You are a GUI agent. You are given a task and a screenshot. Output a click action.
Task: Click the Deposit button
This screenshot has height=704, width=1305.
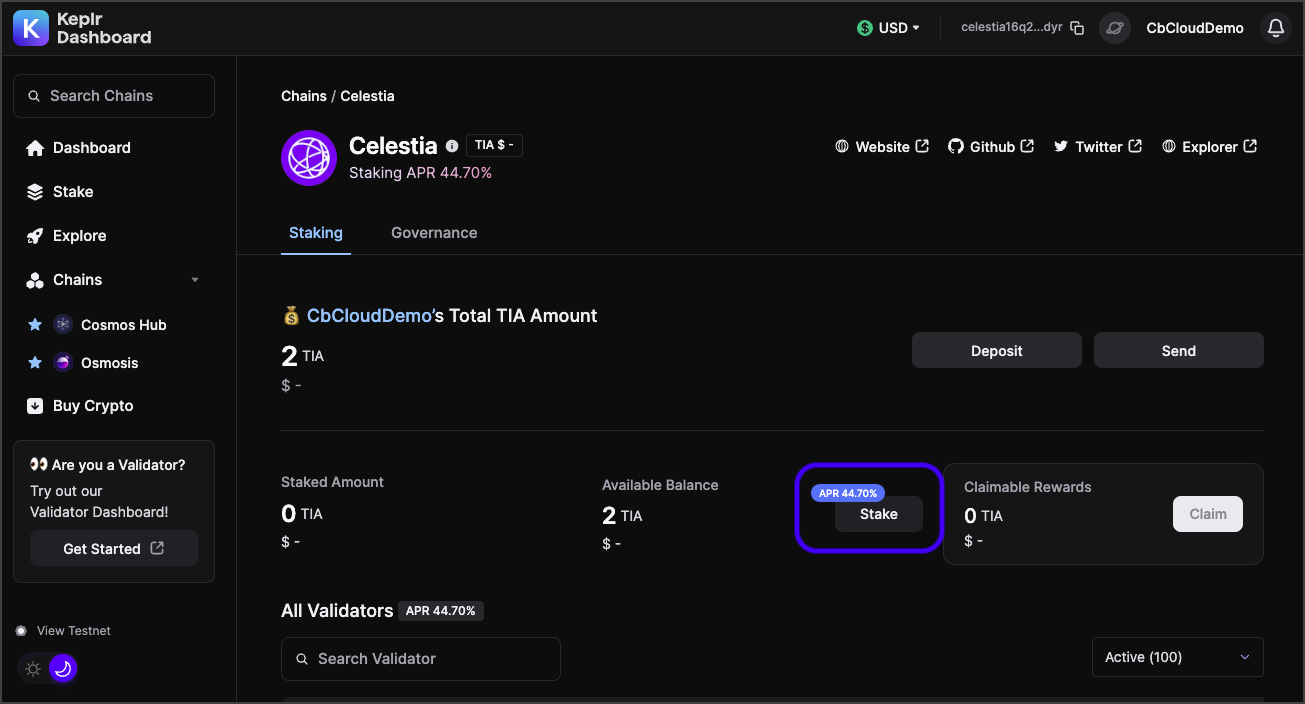(997, 351)
